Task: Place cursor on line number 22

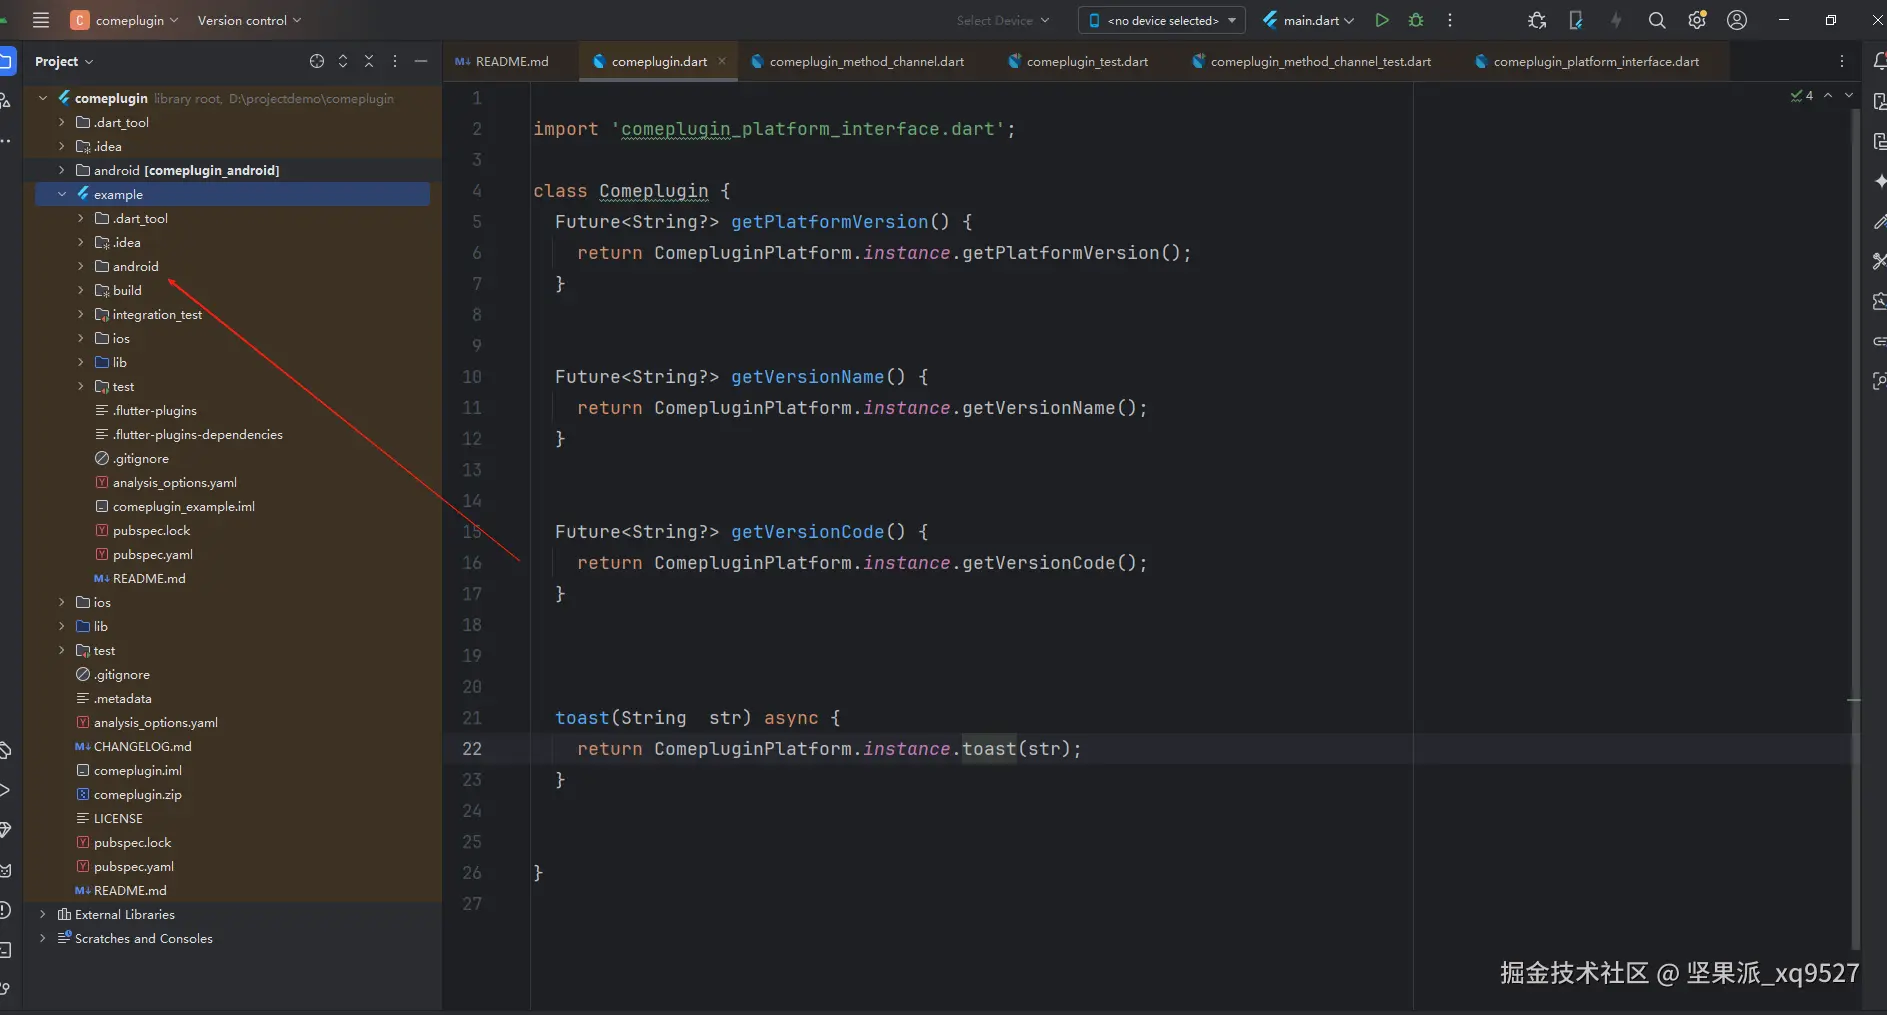Action: tap(472, 749)
